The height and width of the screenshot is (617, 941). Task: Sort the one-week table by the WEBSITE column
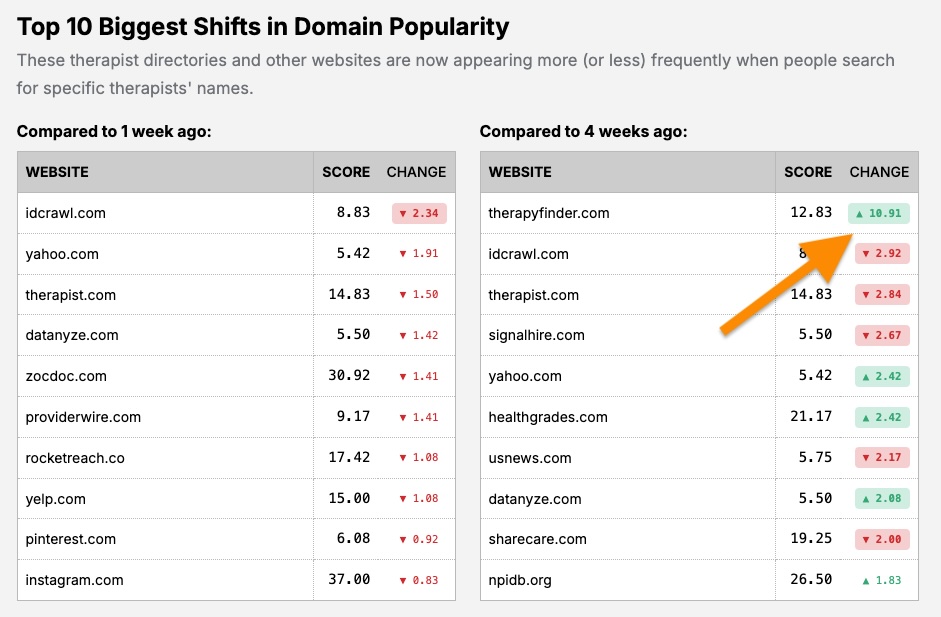coord(56,171)
